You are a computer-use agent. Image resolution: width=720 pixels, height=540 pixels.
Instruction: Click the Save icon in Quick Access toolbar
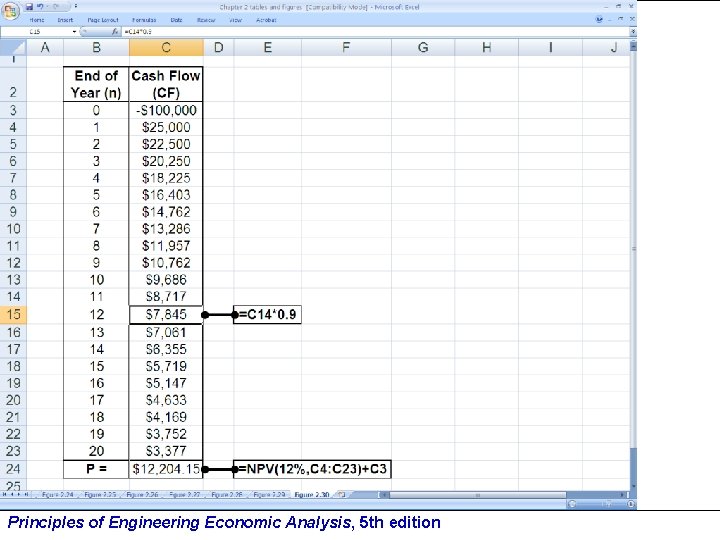29,7
